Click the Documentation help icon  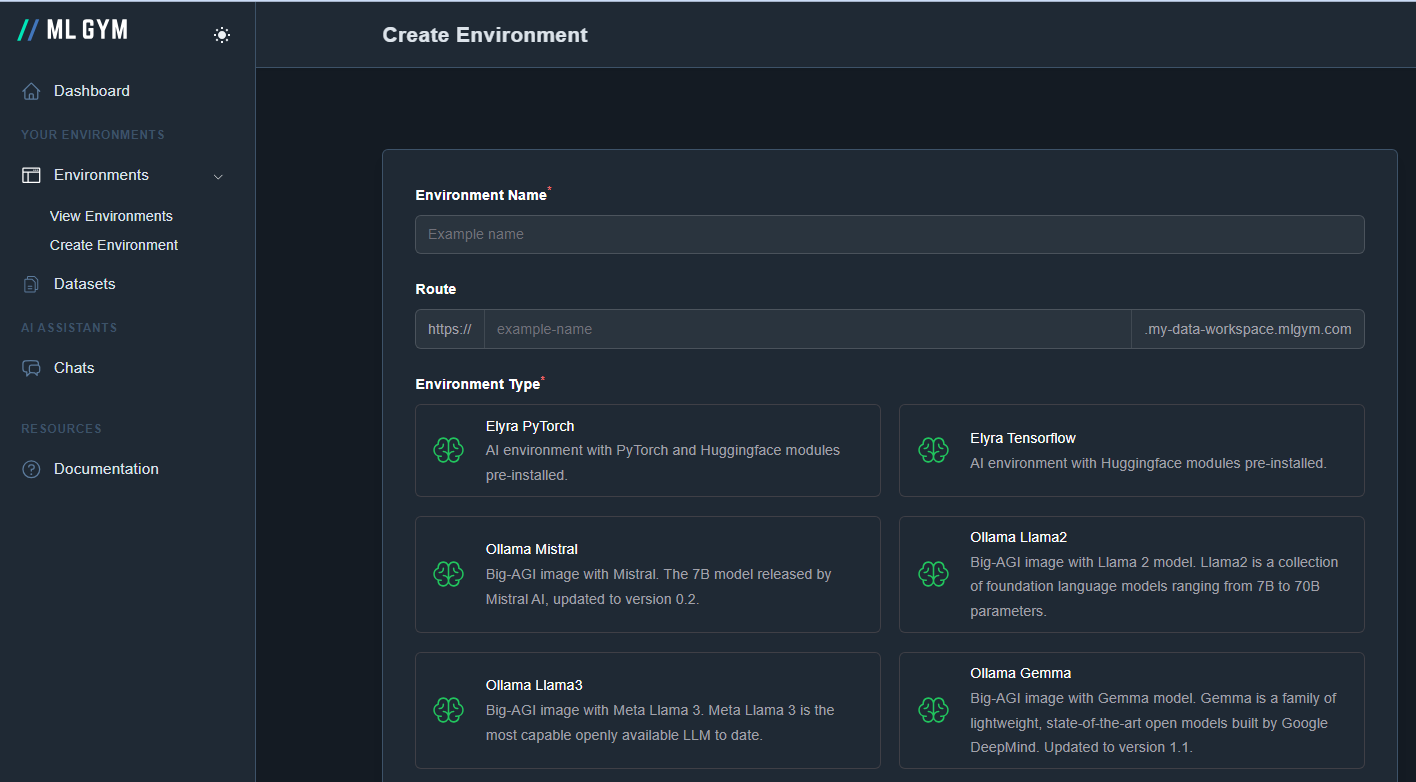pyautogui.click(x=30, y=468)
